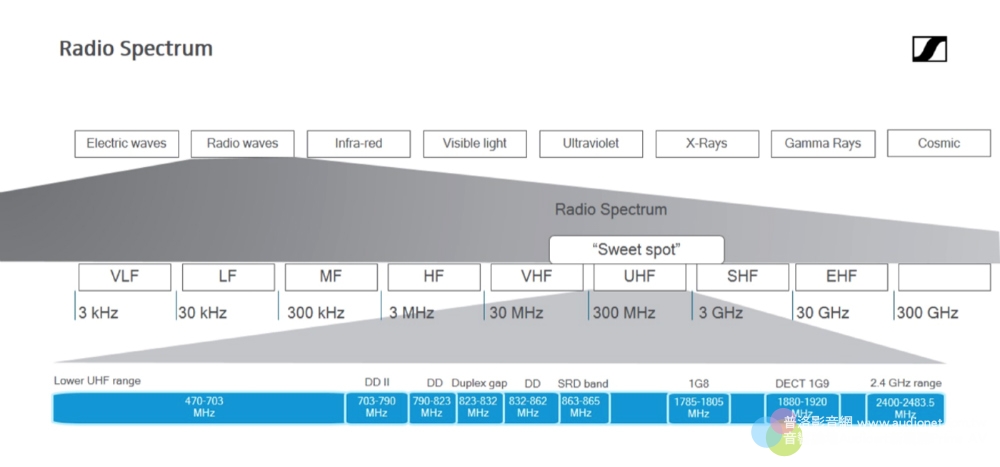Click the 2.4 GHz range label

[906, 383]
